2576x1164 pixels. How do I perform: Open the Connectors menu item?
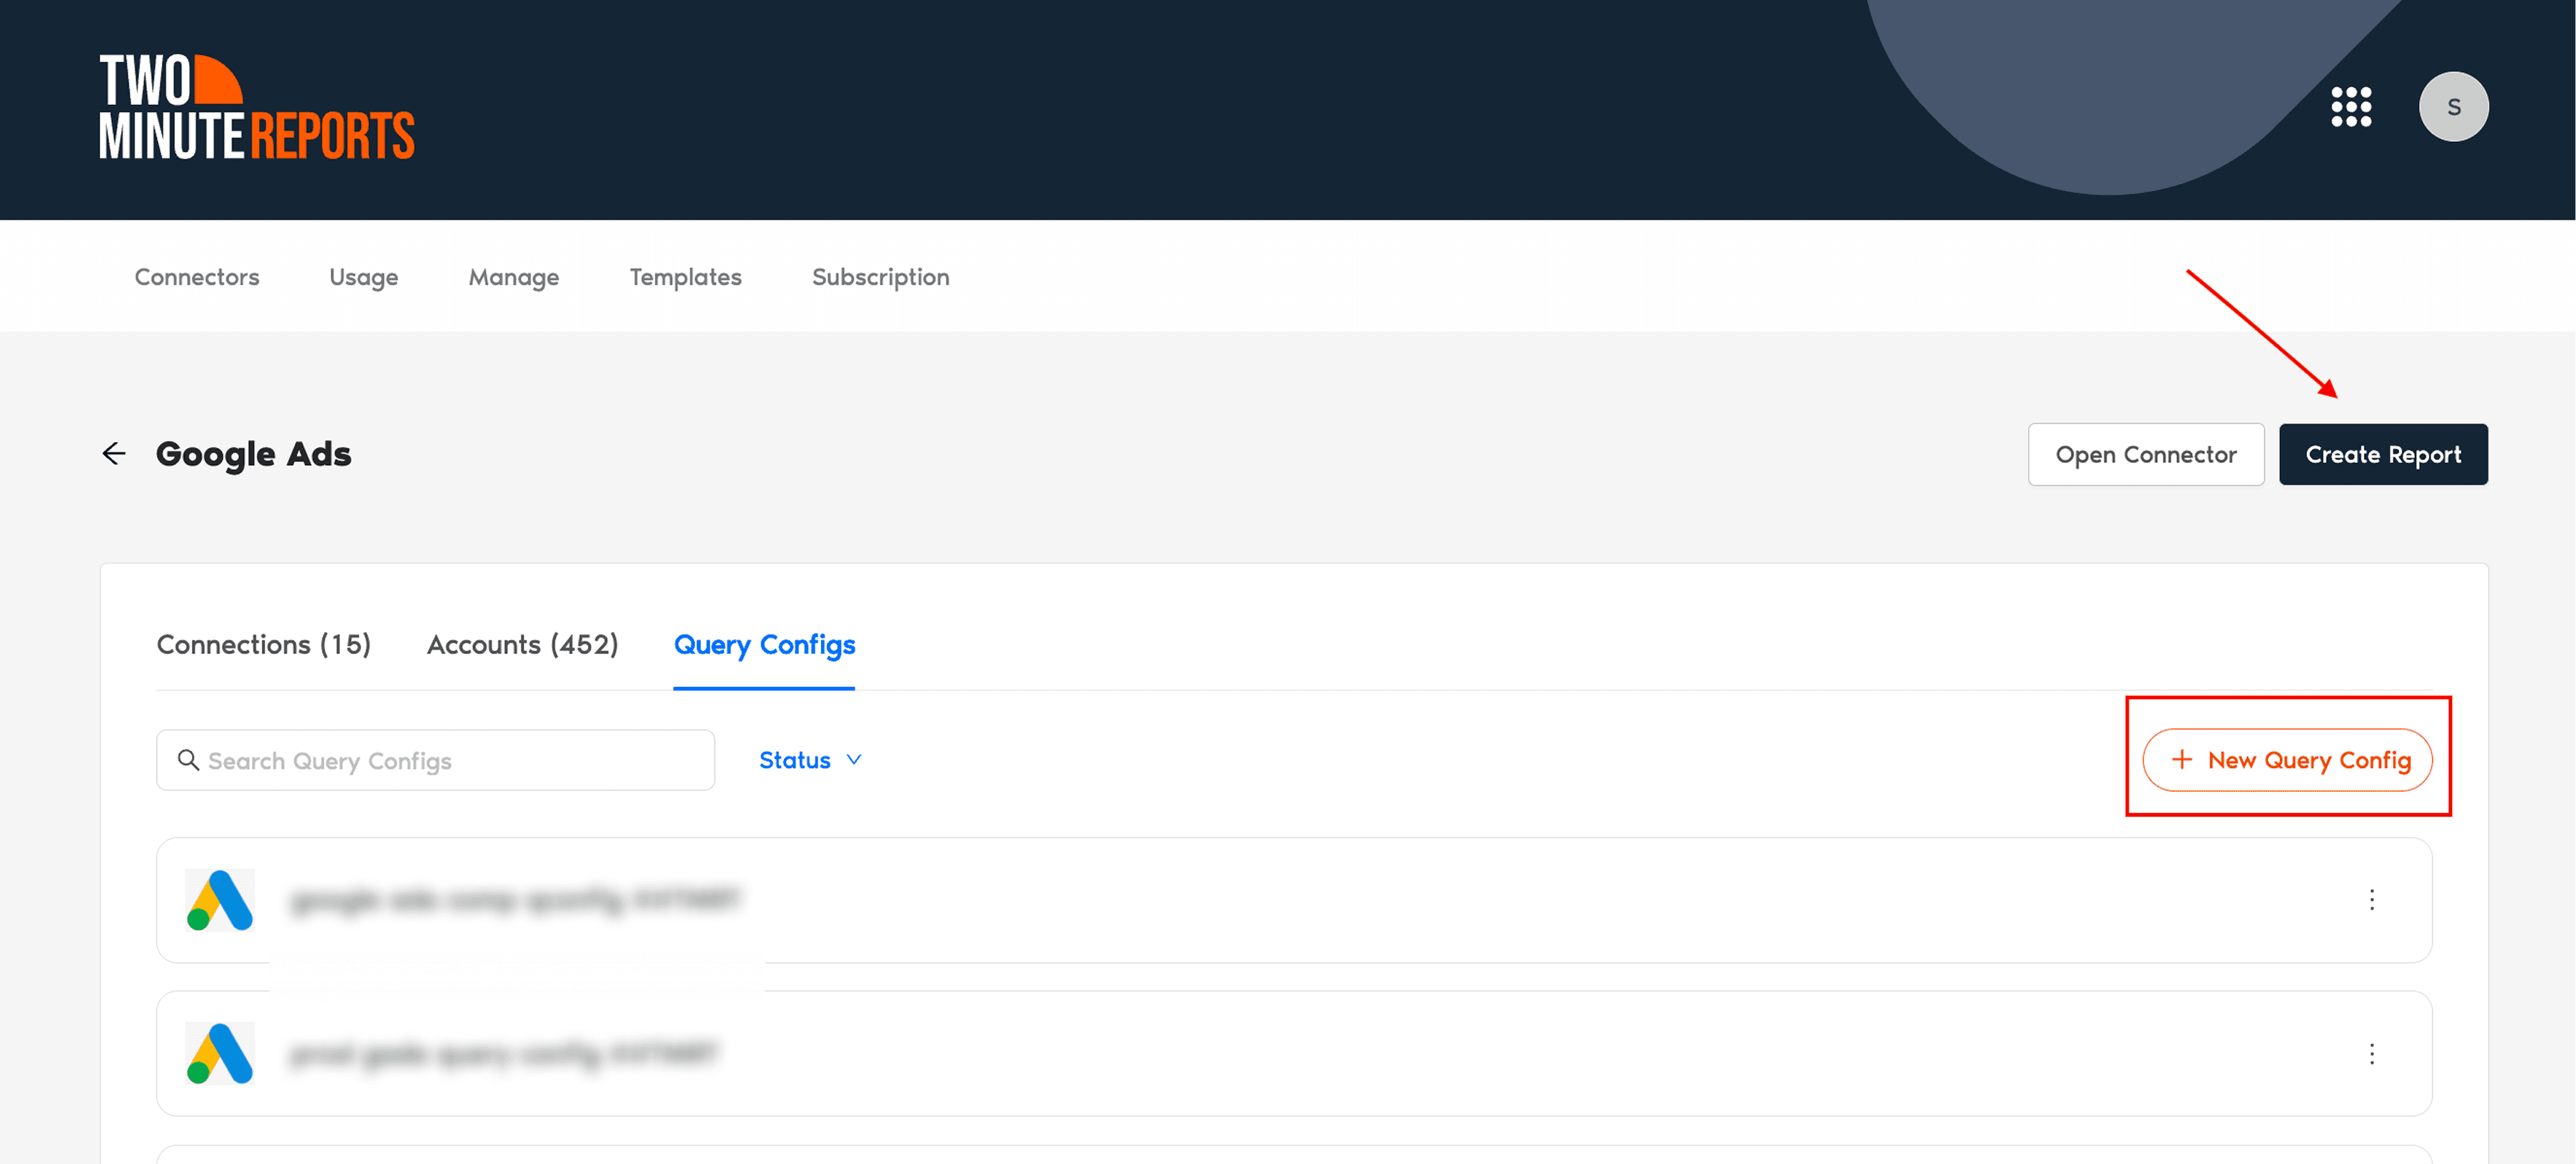(x=197, y=277)
